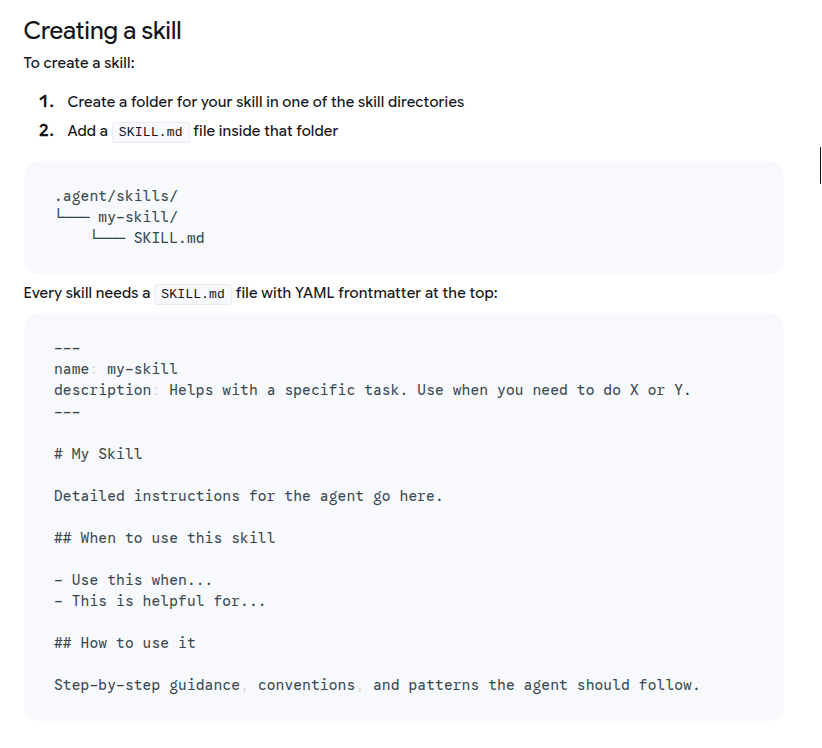Click the "# My Skill" heading line
Viewport: 822px width, 748px height.
tap(98, 454)
